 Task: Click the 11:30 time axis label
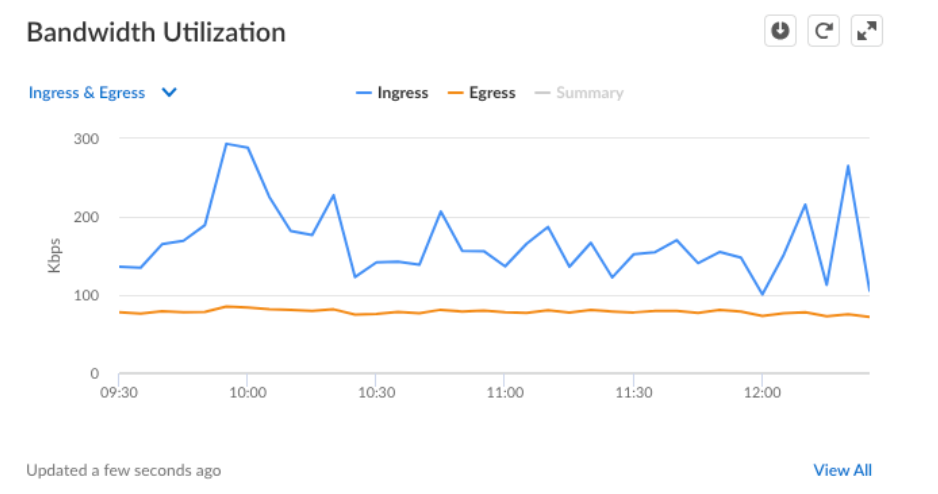pos(633,393)
